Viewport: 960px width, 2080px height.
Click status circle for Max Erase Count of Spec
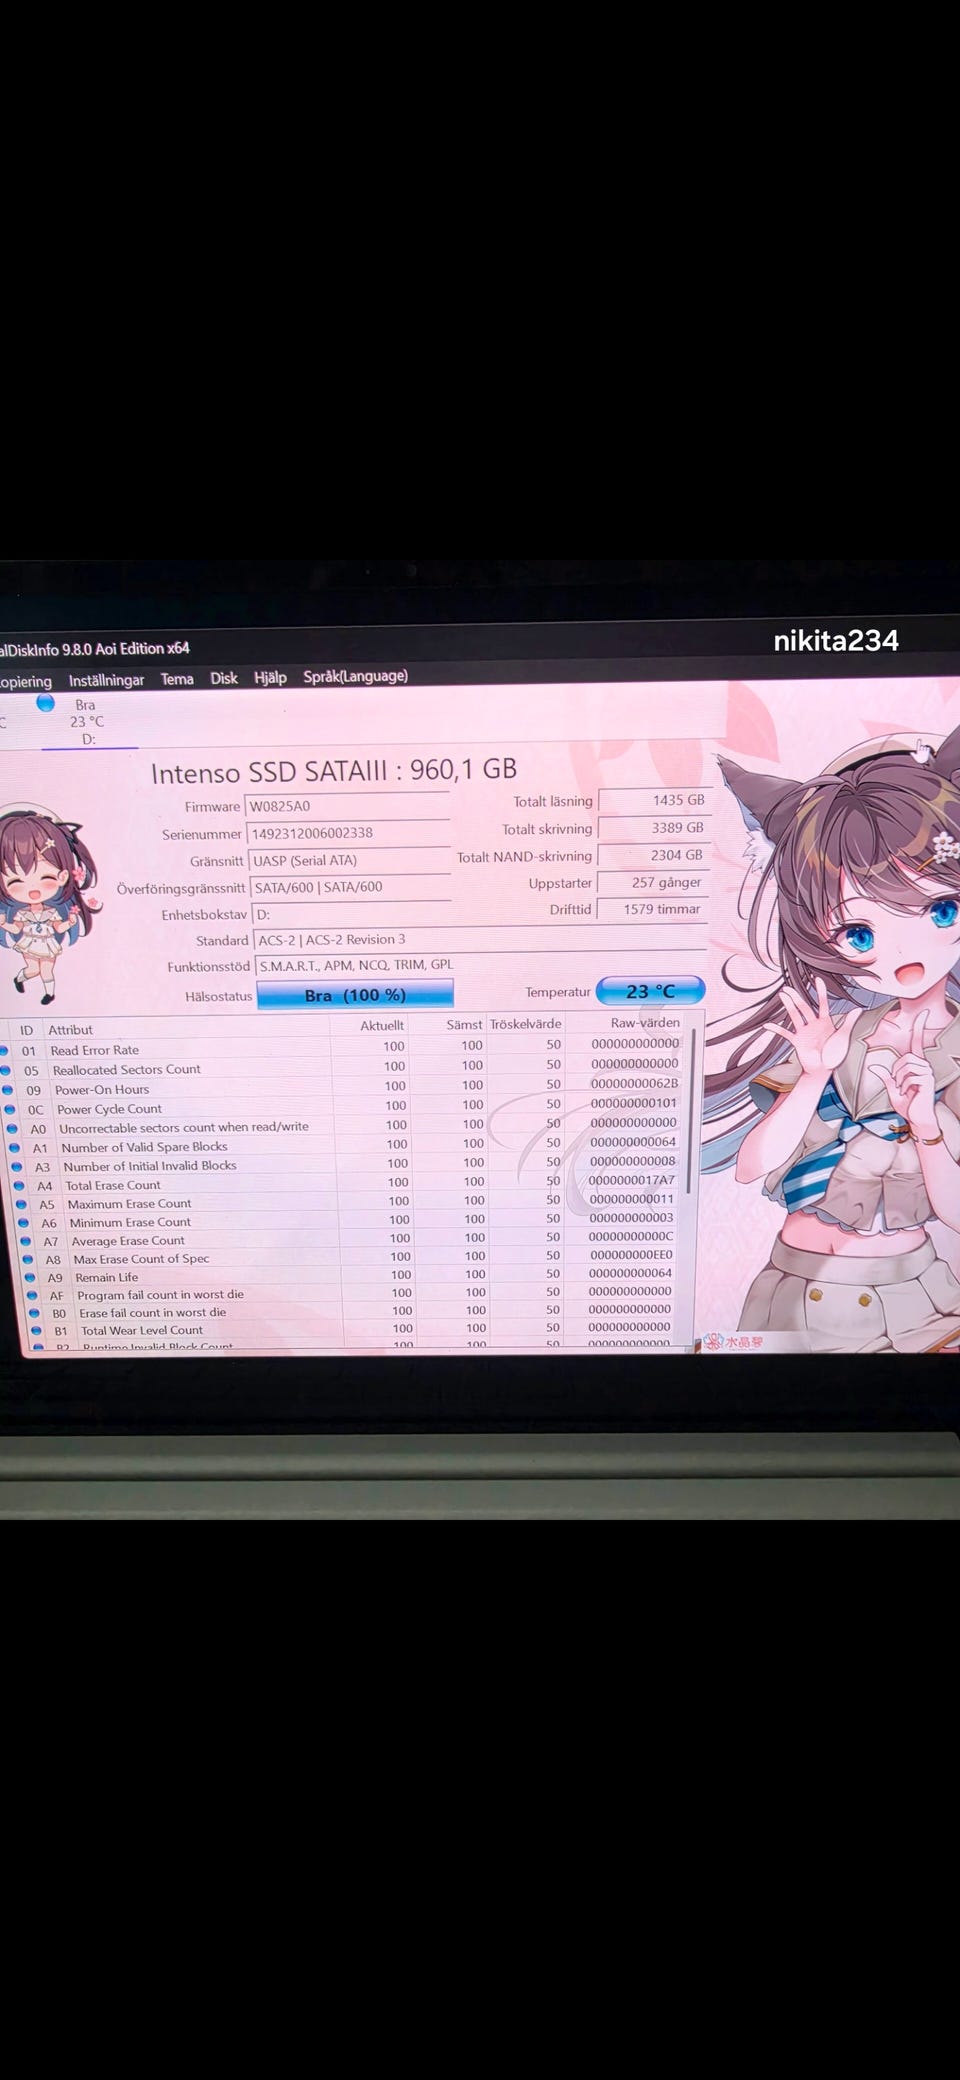coord(27,1259)
